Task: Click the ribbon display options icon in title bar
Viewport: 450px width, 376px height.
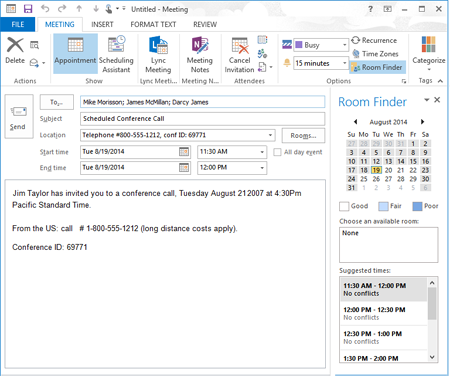Action: pyautogui.click(x=387, y=9)
